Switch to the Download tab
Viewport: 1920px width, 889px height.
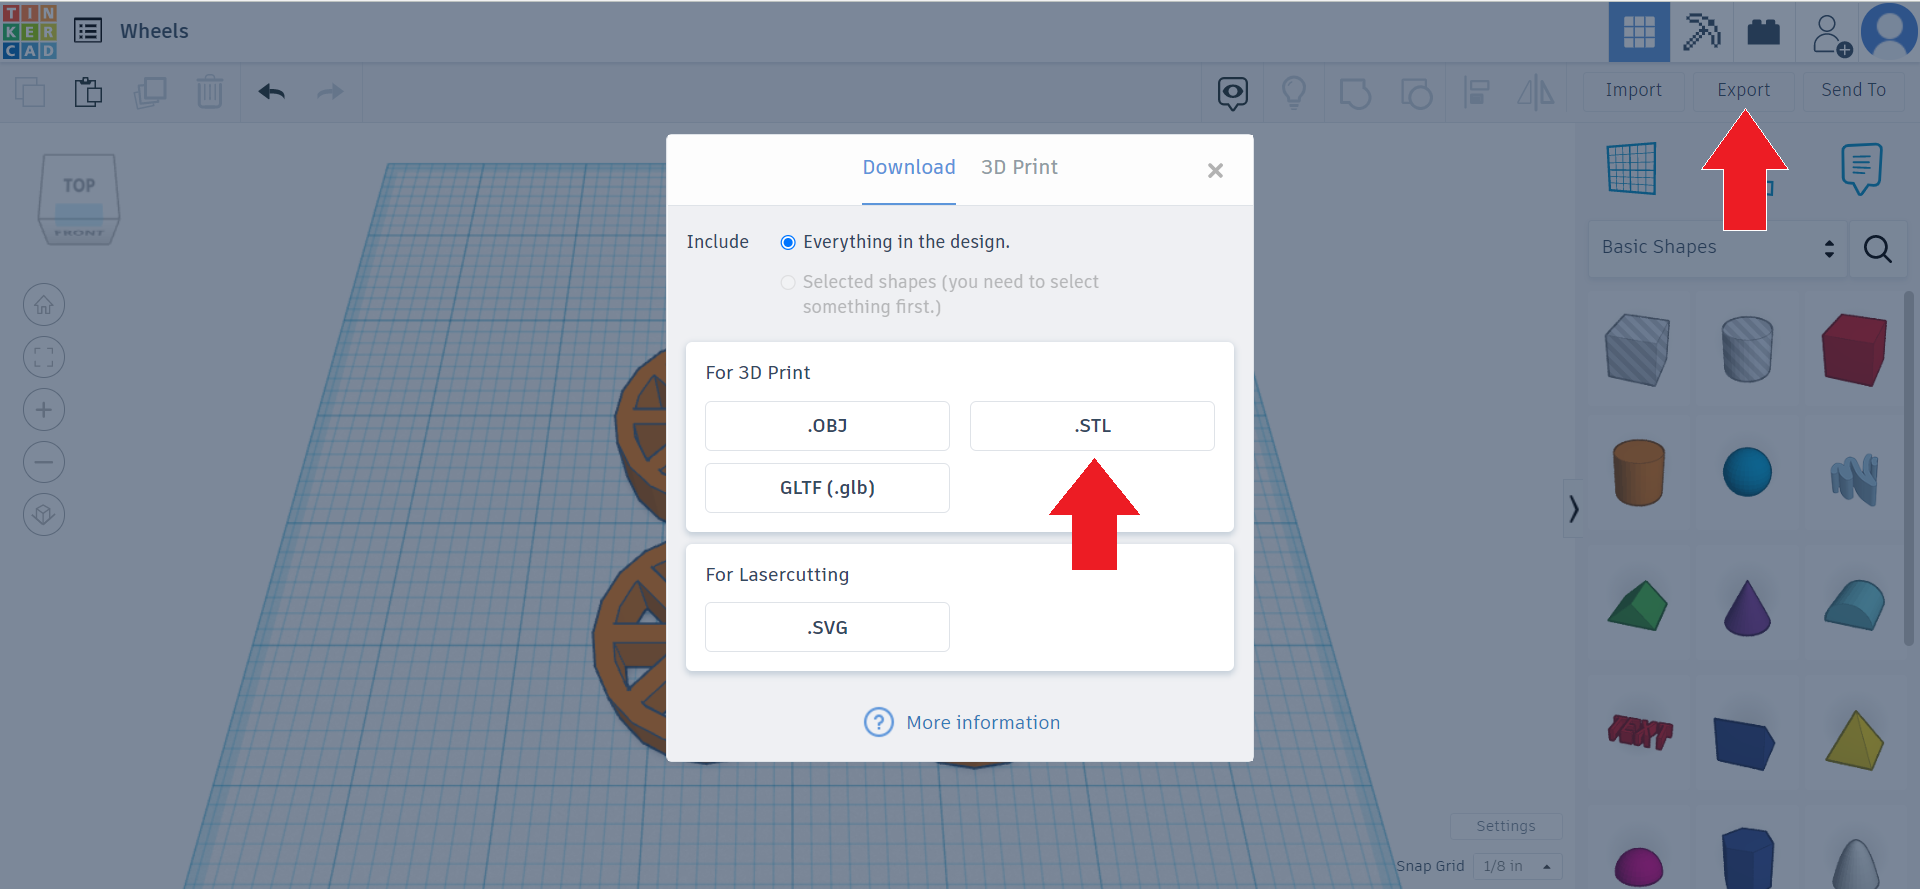pos(909,168)
